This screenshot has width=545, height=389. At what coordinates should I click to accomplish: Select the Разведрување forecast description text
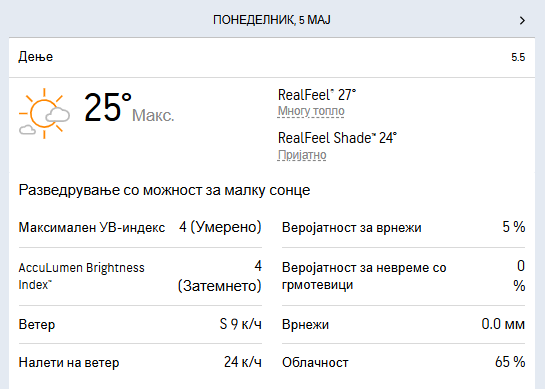click(x=164, y=190)
